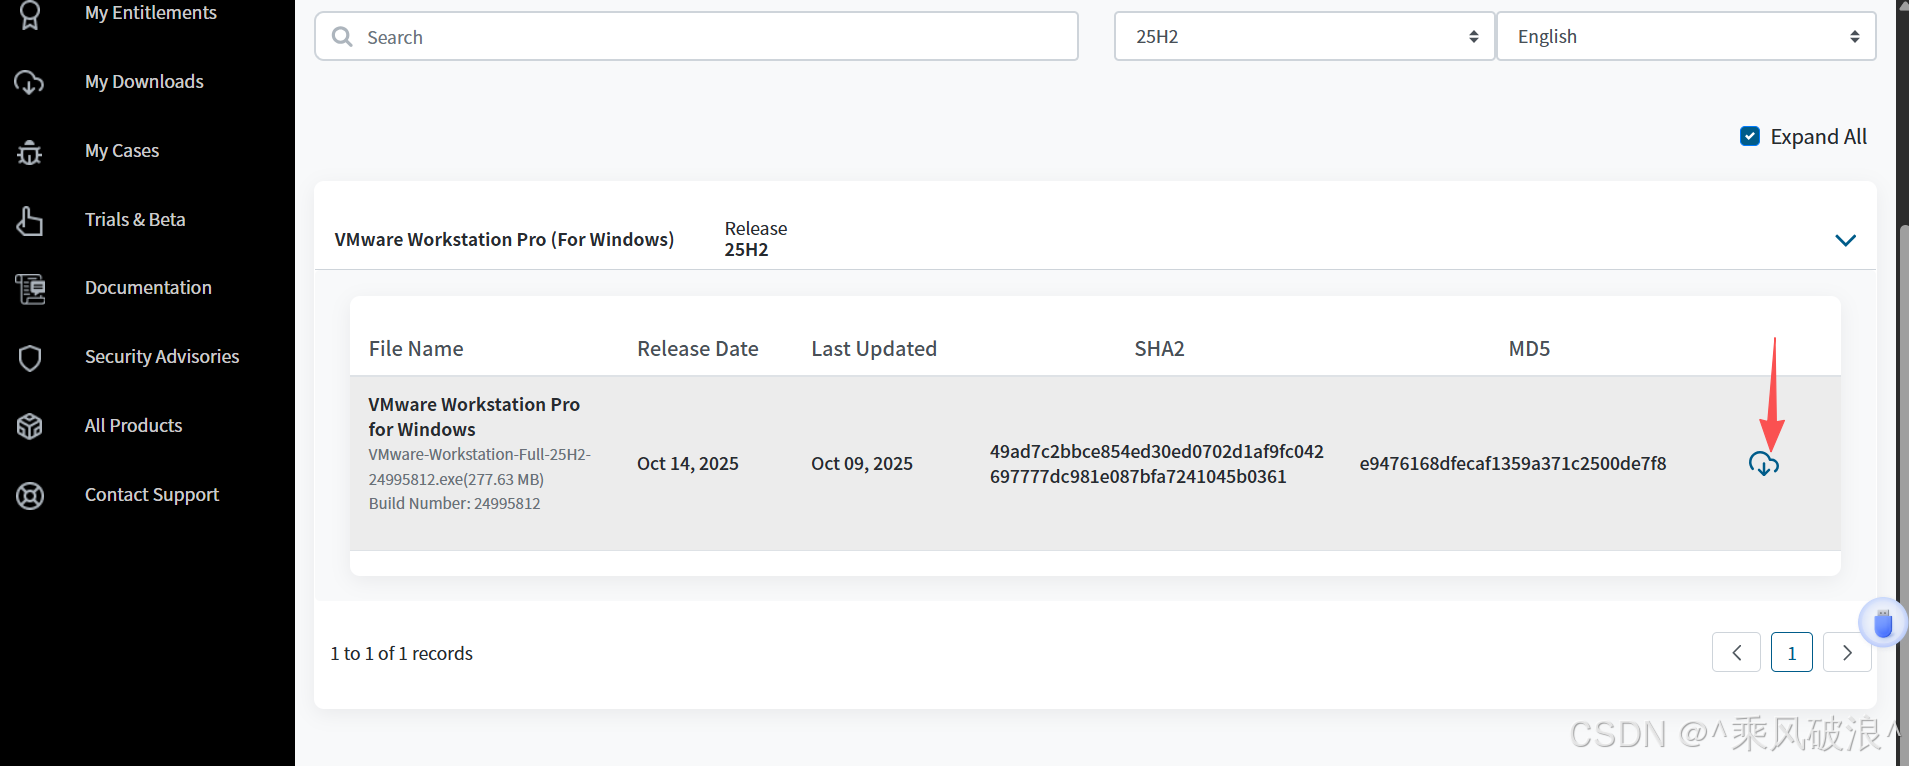Viewport: 1909px width, 766px height.
Task: Browse All Products from sidebar
Action: (x=134, y=426)
